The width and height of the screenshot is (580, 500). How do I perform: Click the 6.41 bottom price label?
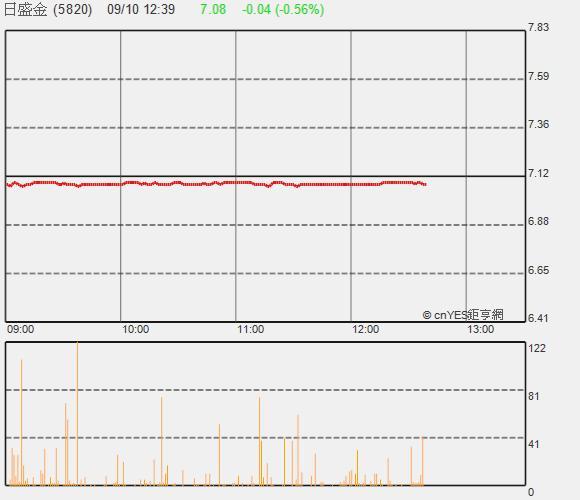[539, 318]
